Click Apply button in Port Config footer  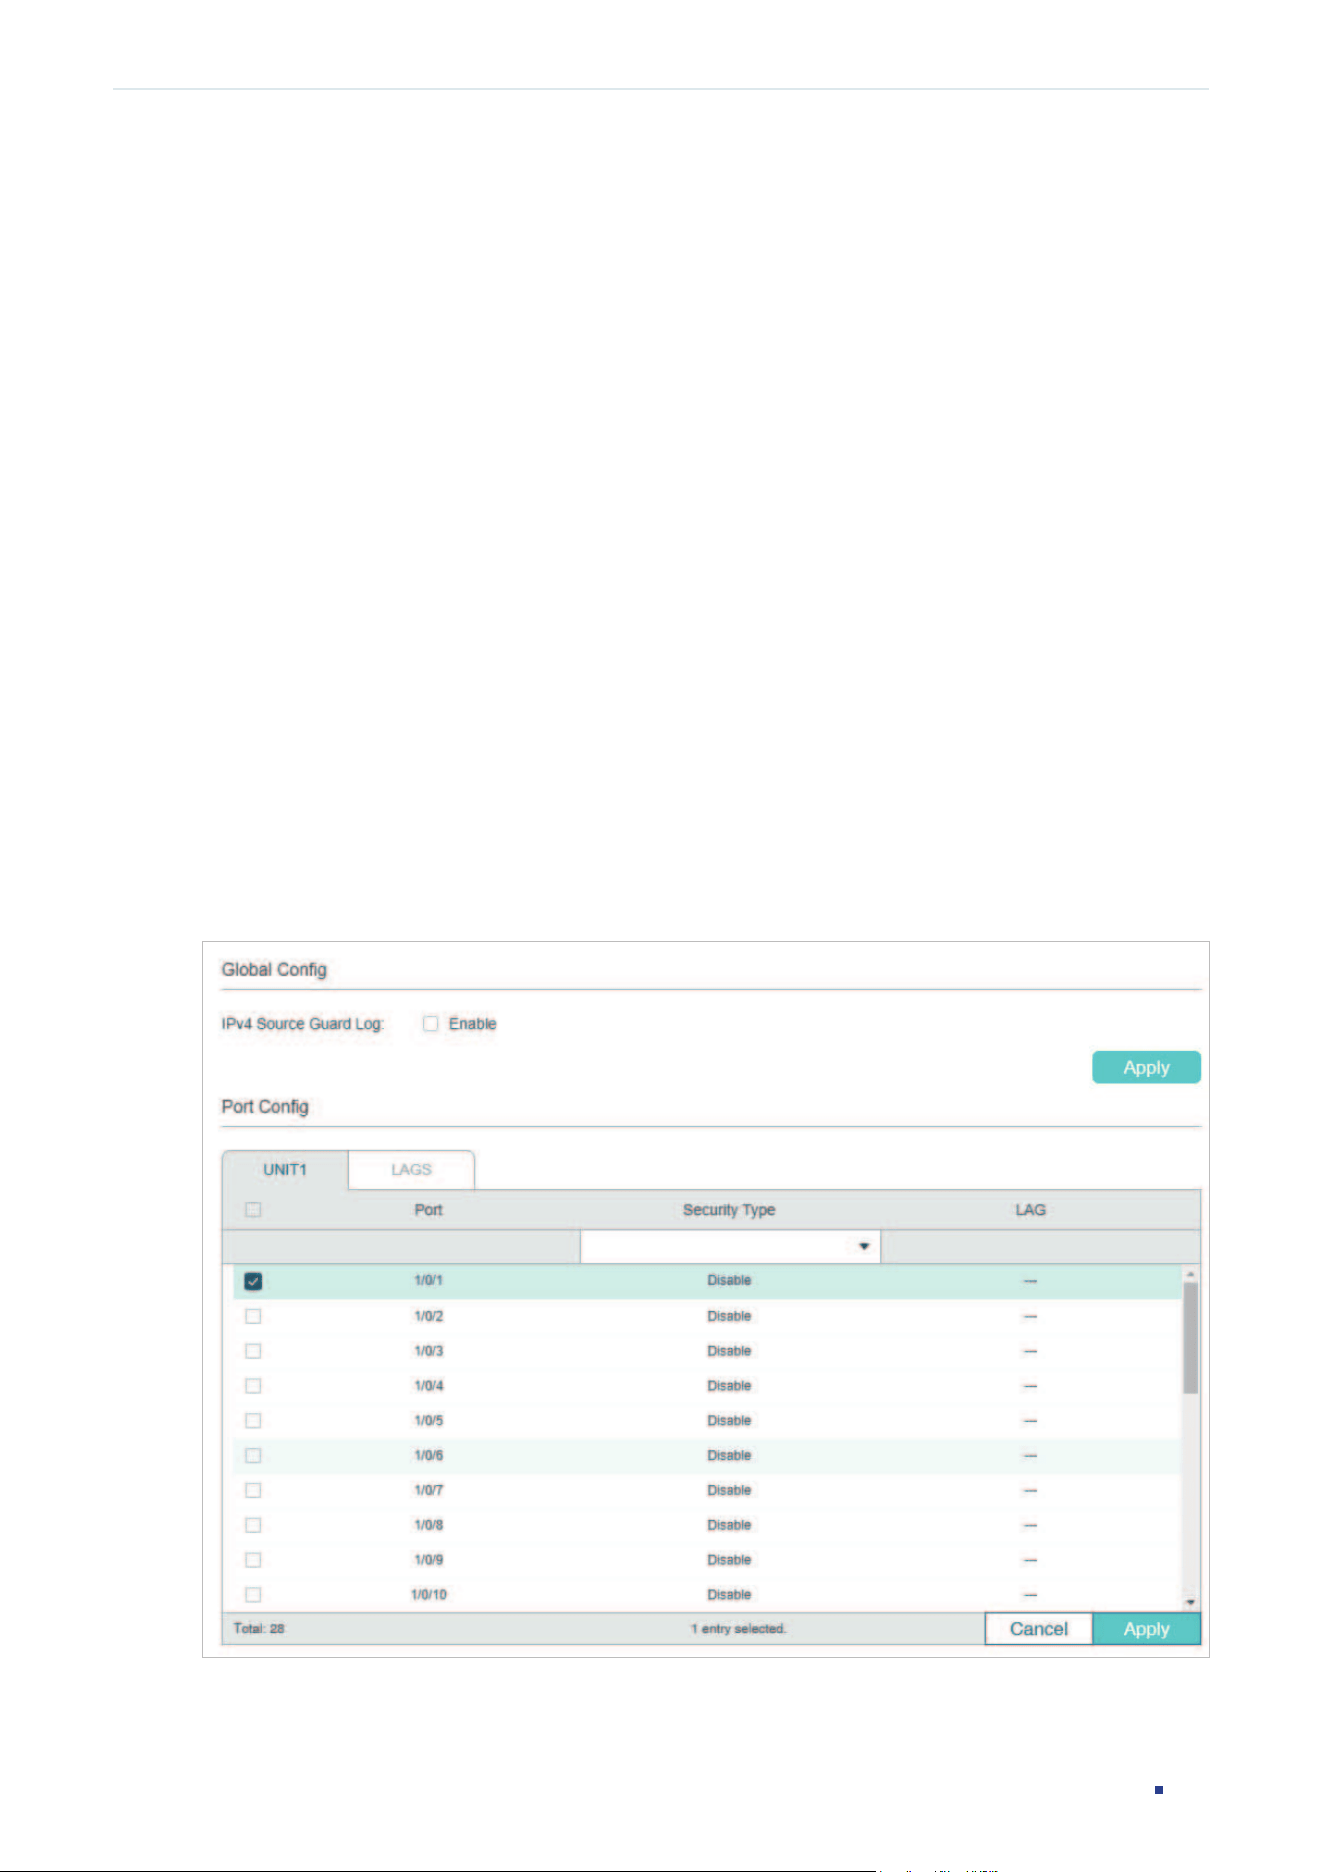[1146, 1628]
